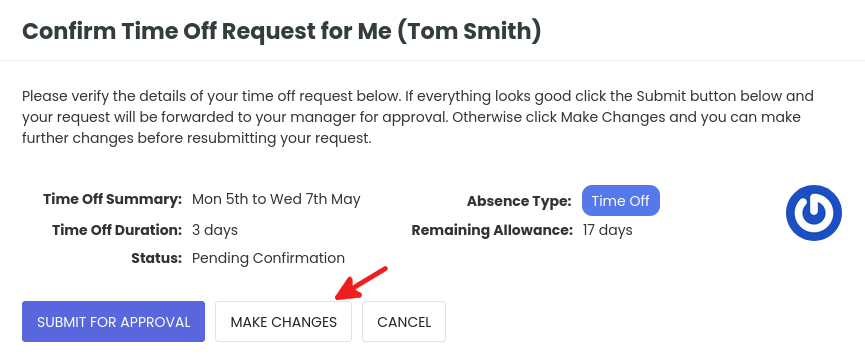Click the name Tom Smith in the title
This screenshot has width=865, height=362.
[467, 31]
